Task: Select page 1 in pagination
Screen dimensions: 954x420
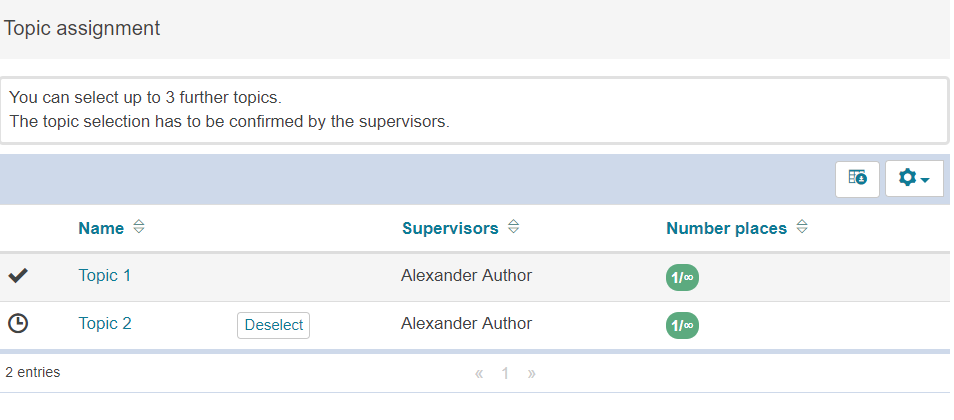Action: [505, 373]
